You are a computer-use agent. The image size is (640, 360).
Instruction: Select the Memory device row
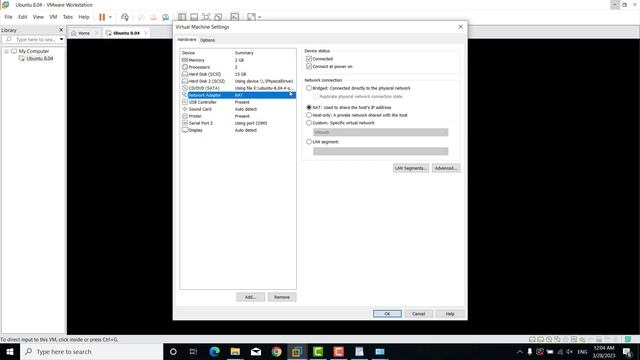tap(238, 60)
